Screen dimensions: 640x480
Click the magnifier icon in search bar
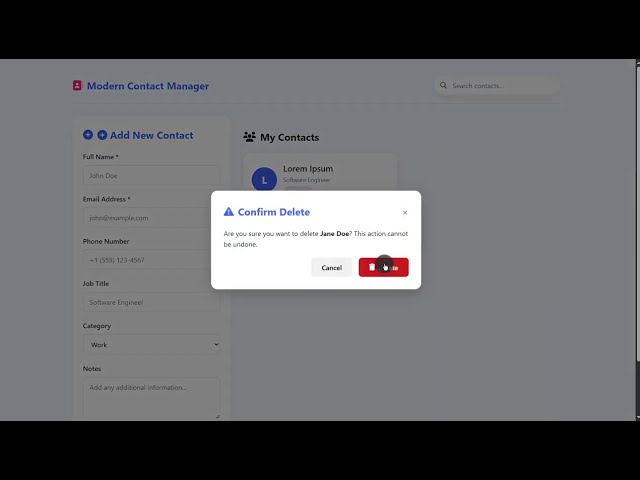(443, 85)
